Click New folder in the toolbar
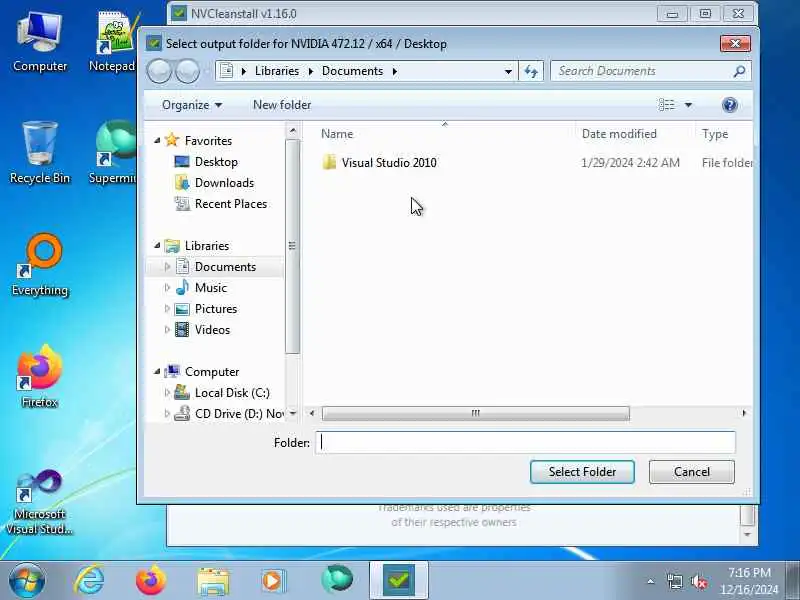 click(282, 105)
